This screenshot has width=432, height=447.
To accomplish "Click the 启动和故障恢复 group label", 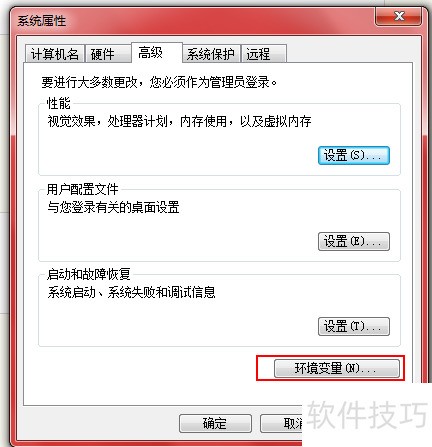I will pyautogui.click(x=88, y=274).
